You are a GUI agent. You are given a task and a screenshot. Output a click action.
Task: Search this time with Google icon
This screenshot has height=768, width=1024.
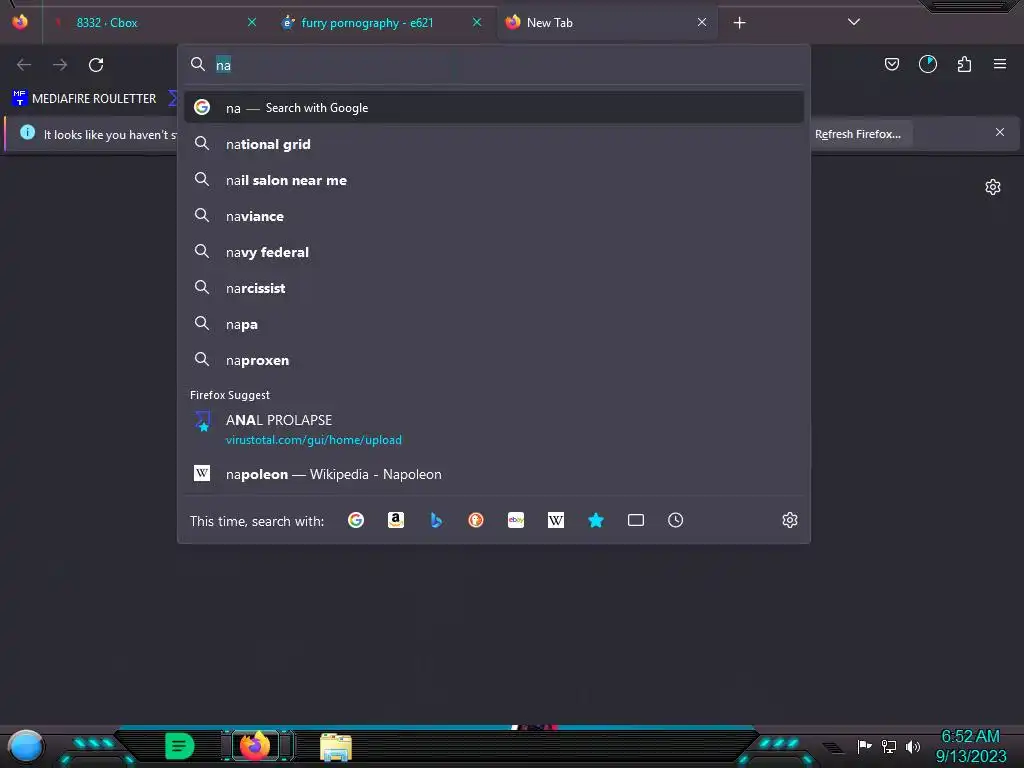(x=356, y=520)
